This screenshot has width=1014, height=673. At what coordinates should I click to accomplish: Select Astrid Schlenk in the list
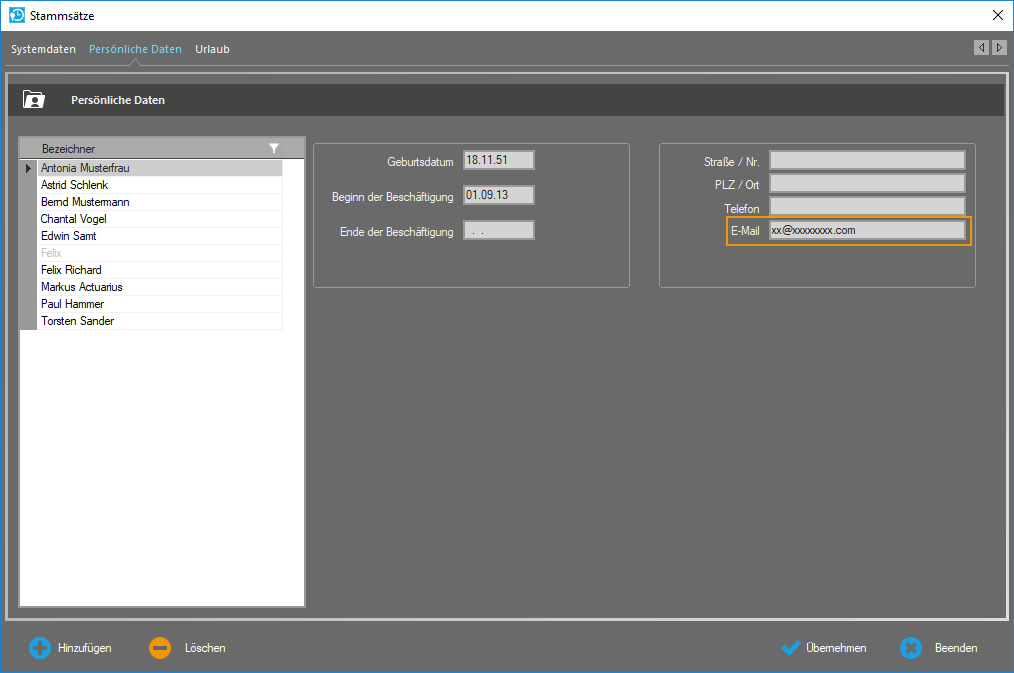pos(74,185)
